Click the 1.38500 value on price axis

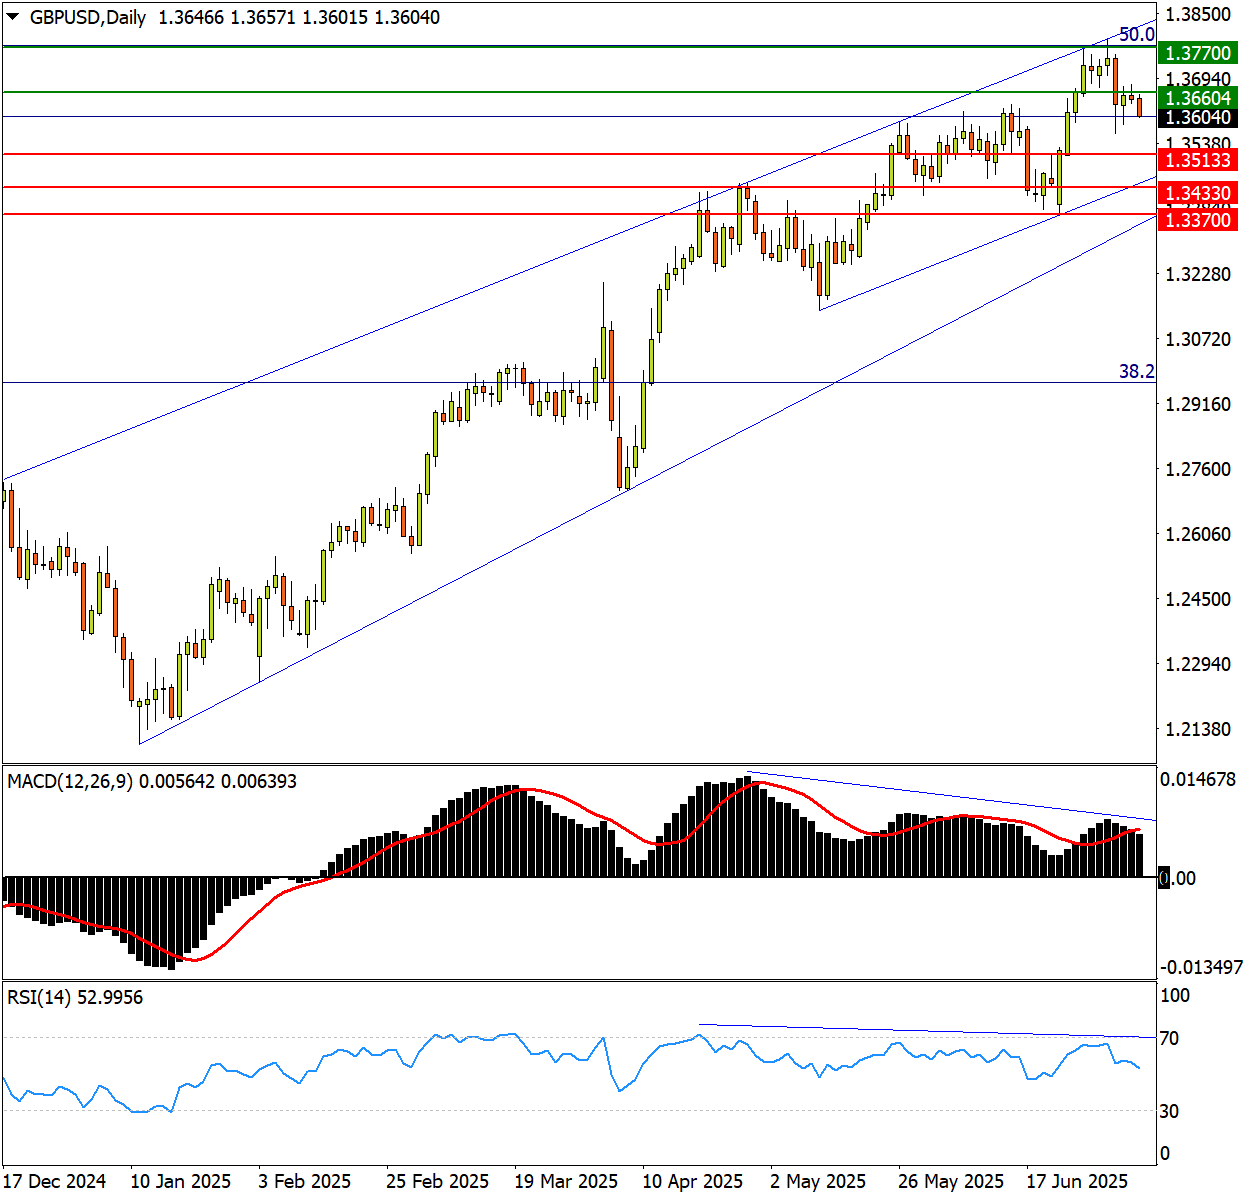click(x=1198, y=14)
